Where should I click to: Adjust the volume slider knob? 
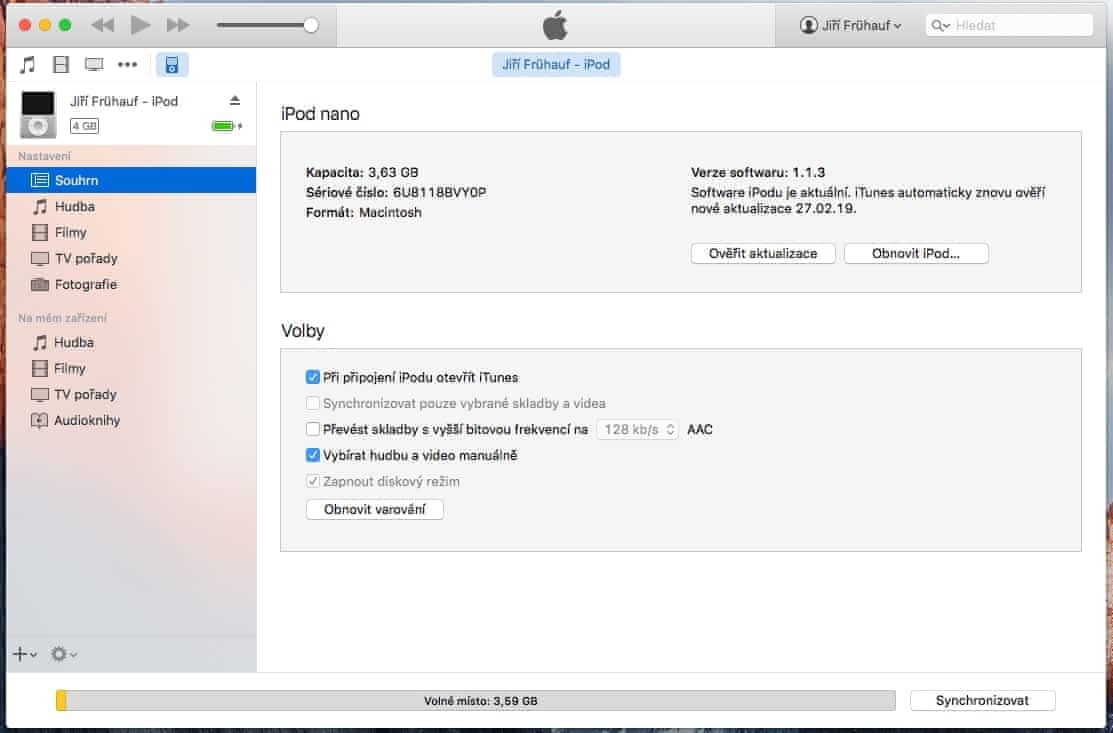(310, 26)
